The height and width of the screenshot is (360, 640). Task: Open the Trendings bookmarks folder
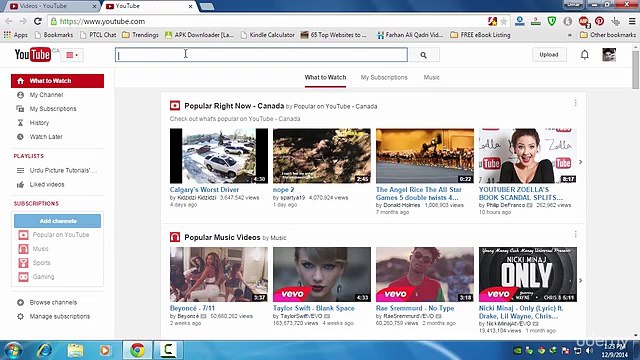[140, 35]
